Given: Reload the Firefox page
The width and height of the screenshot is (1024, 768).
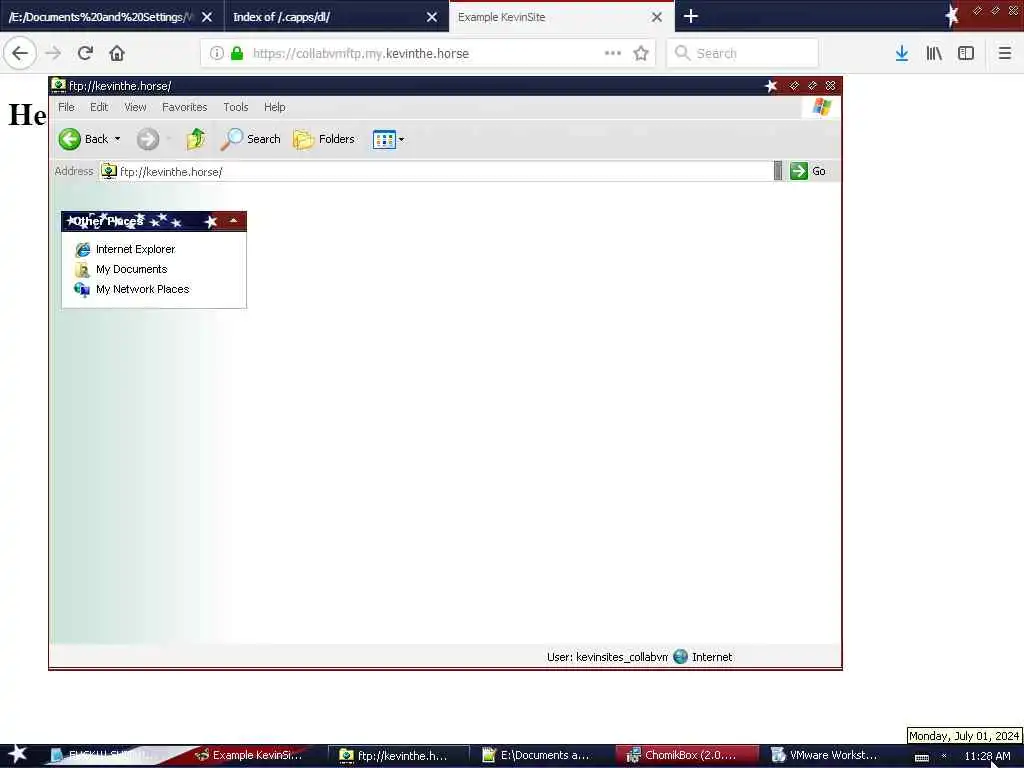Looking at the screenshot, I should [85, 53].
